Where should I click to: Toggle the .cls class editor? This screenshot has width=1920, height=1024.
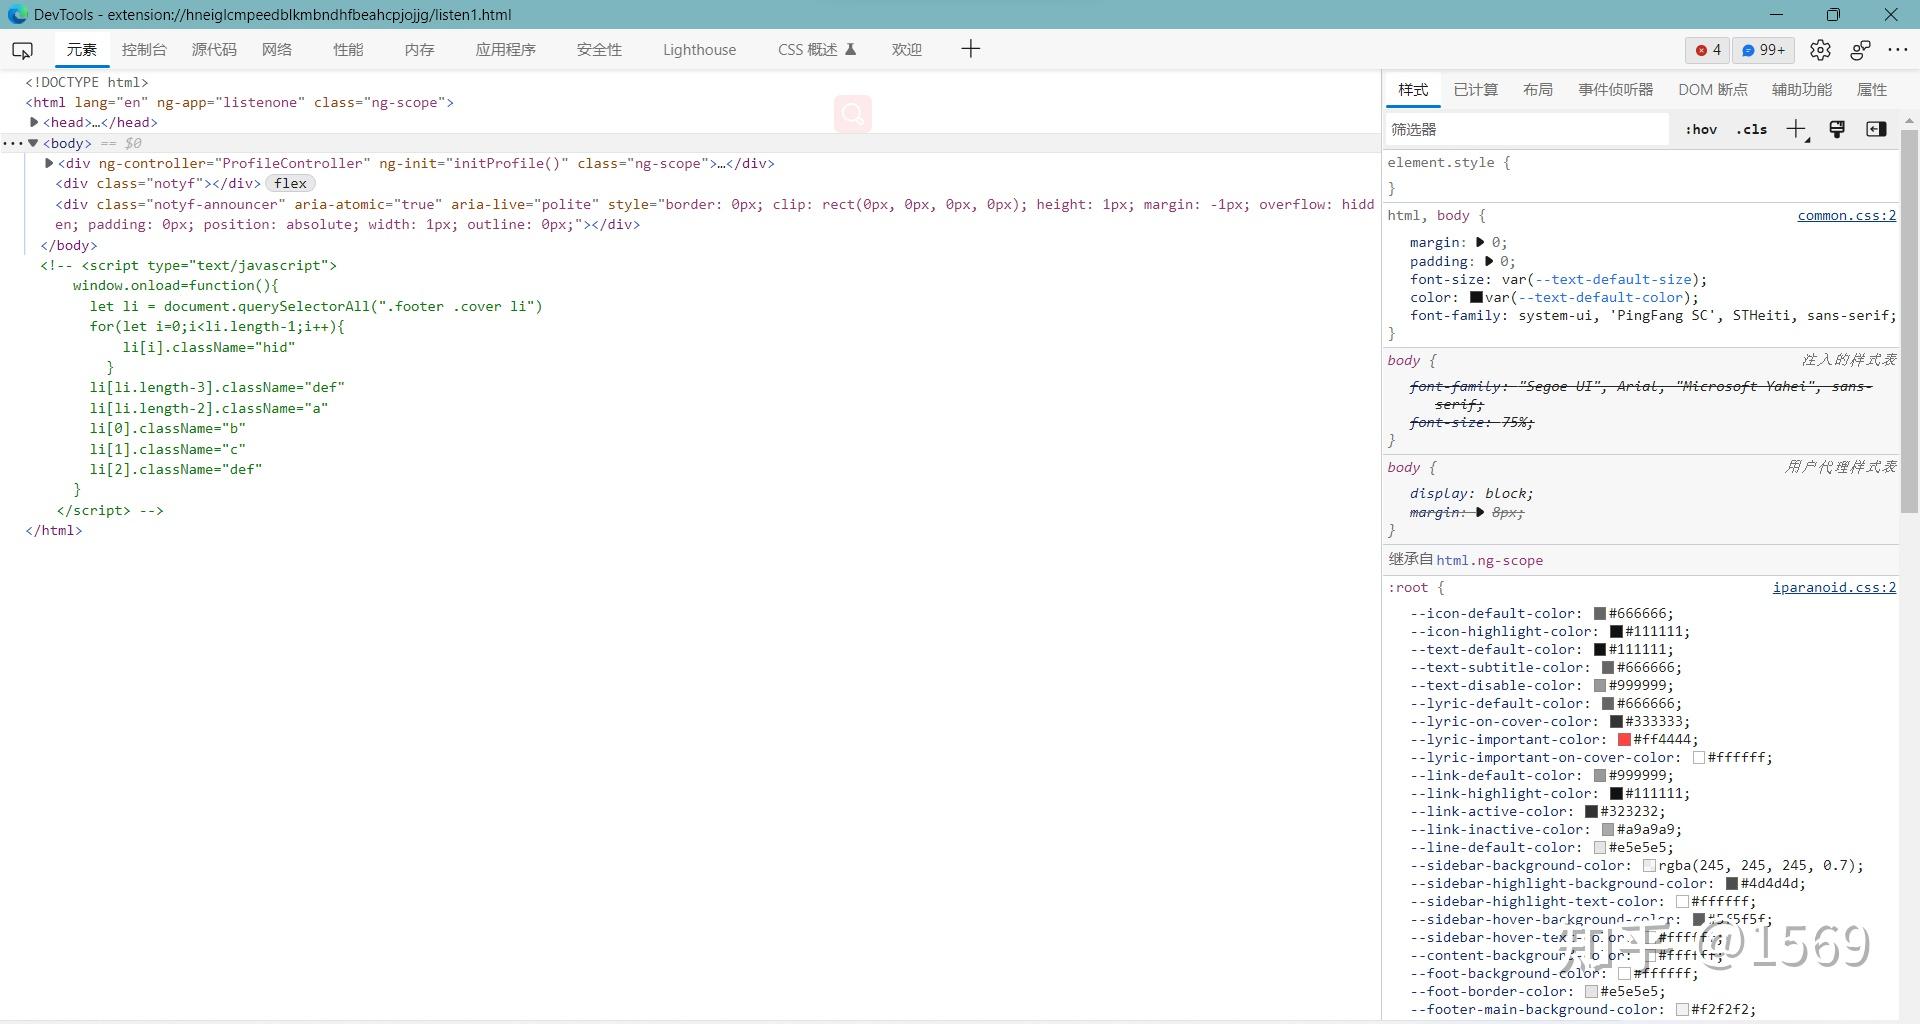tap(1751, 129)
